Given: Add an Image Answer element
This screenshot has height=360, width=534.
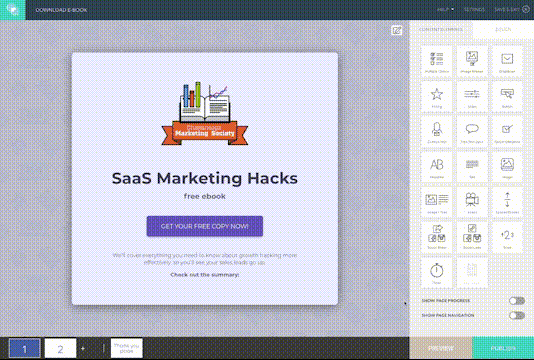Looking at the screenshot, I should point(472,62).
